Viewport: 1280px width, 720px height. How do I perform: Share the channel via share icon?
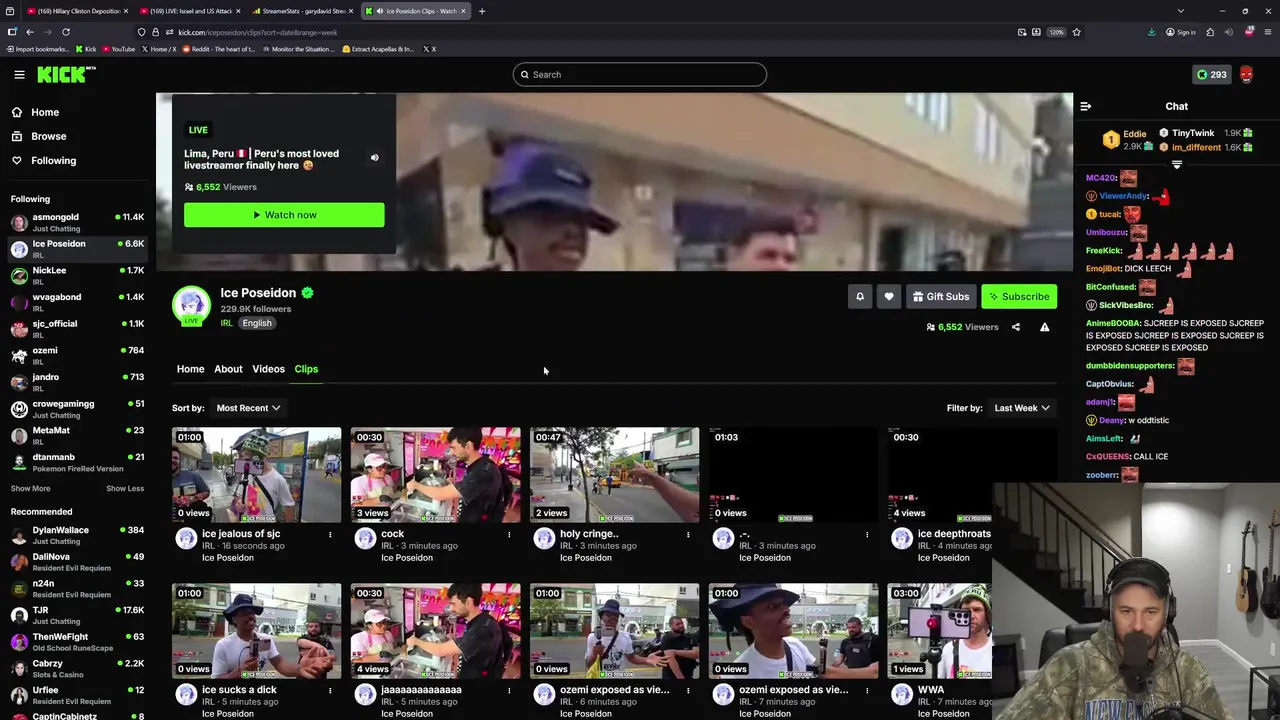click(x=1016, y=327)
